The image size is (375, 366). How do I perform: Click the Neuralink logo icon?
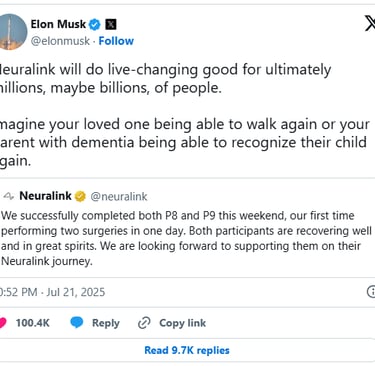click(x=8, y=196)
